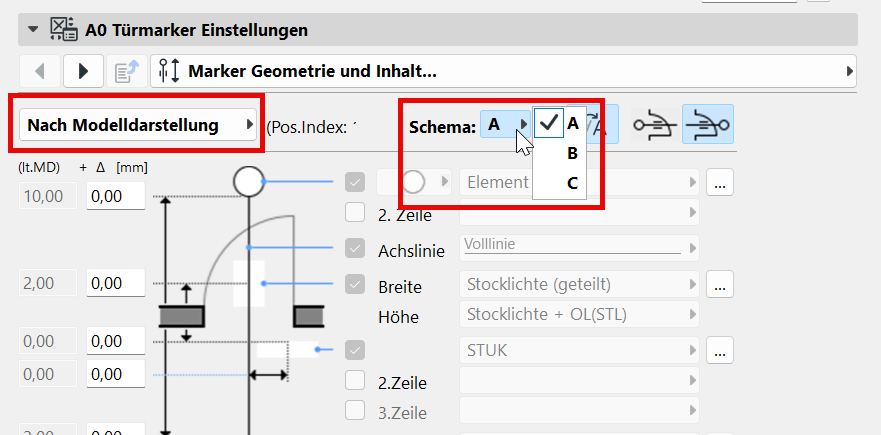This screenshot has height=435, width=881.
Task: Open the Nach Modelldarstellung dropdown
Action: click(x=138, y=125)
